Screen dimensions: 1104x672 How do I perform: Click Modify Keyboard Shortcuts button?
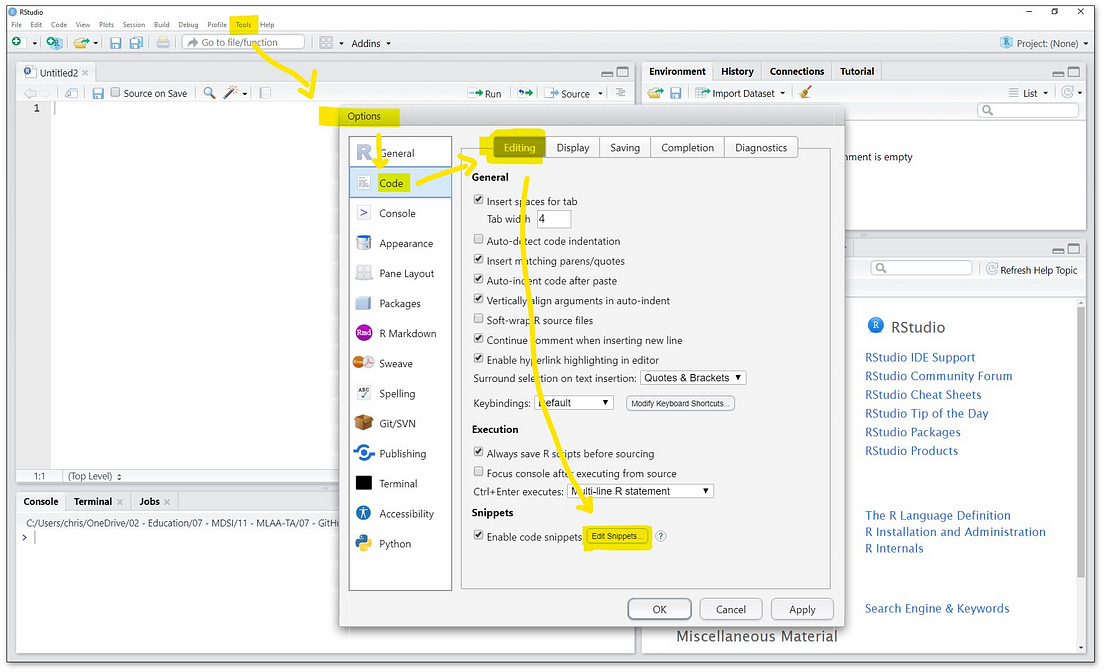(680, 403)
